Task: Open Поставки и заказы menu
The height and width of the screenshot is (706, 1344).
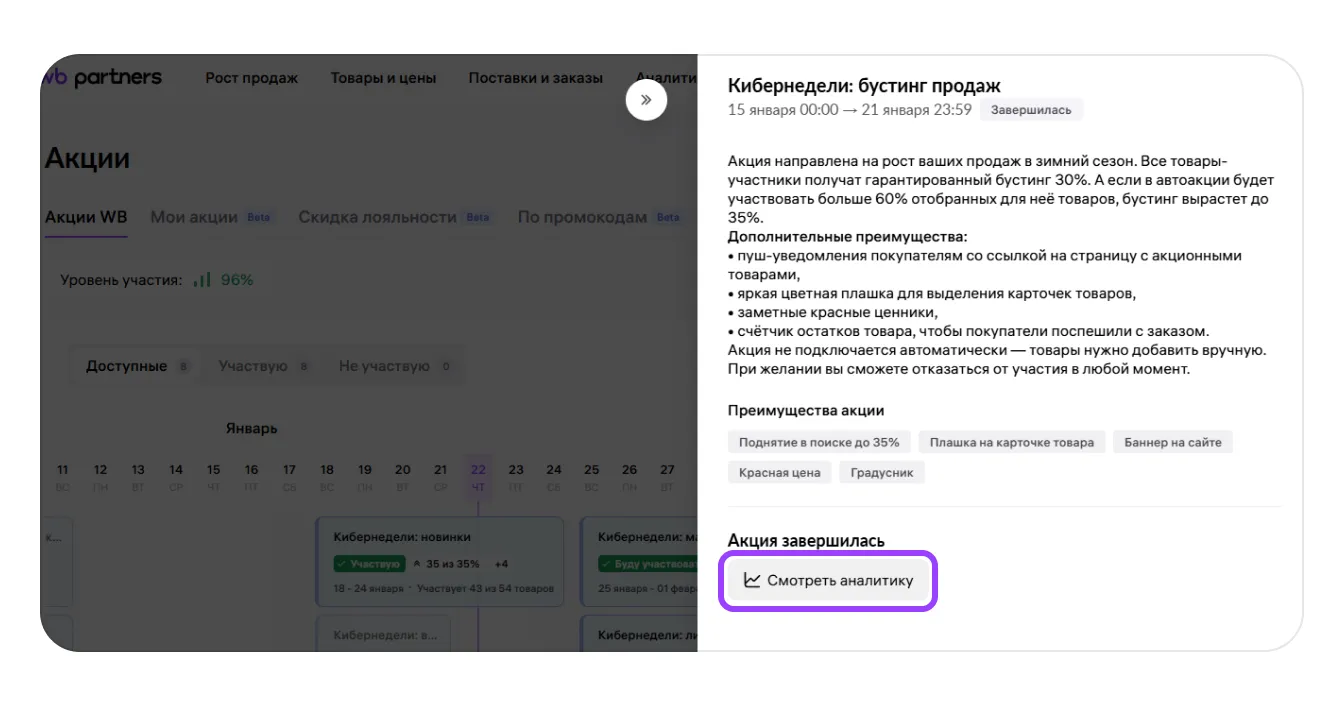Action: tap(535, 78)
